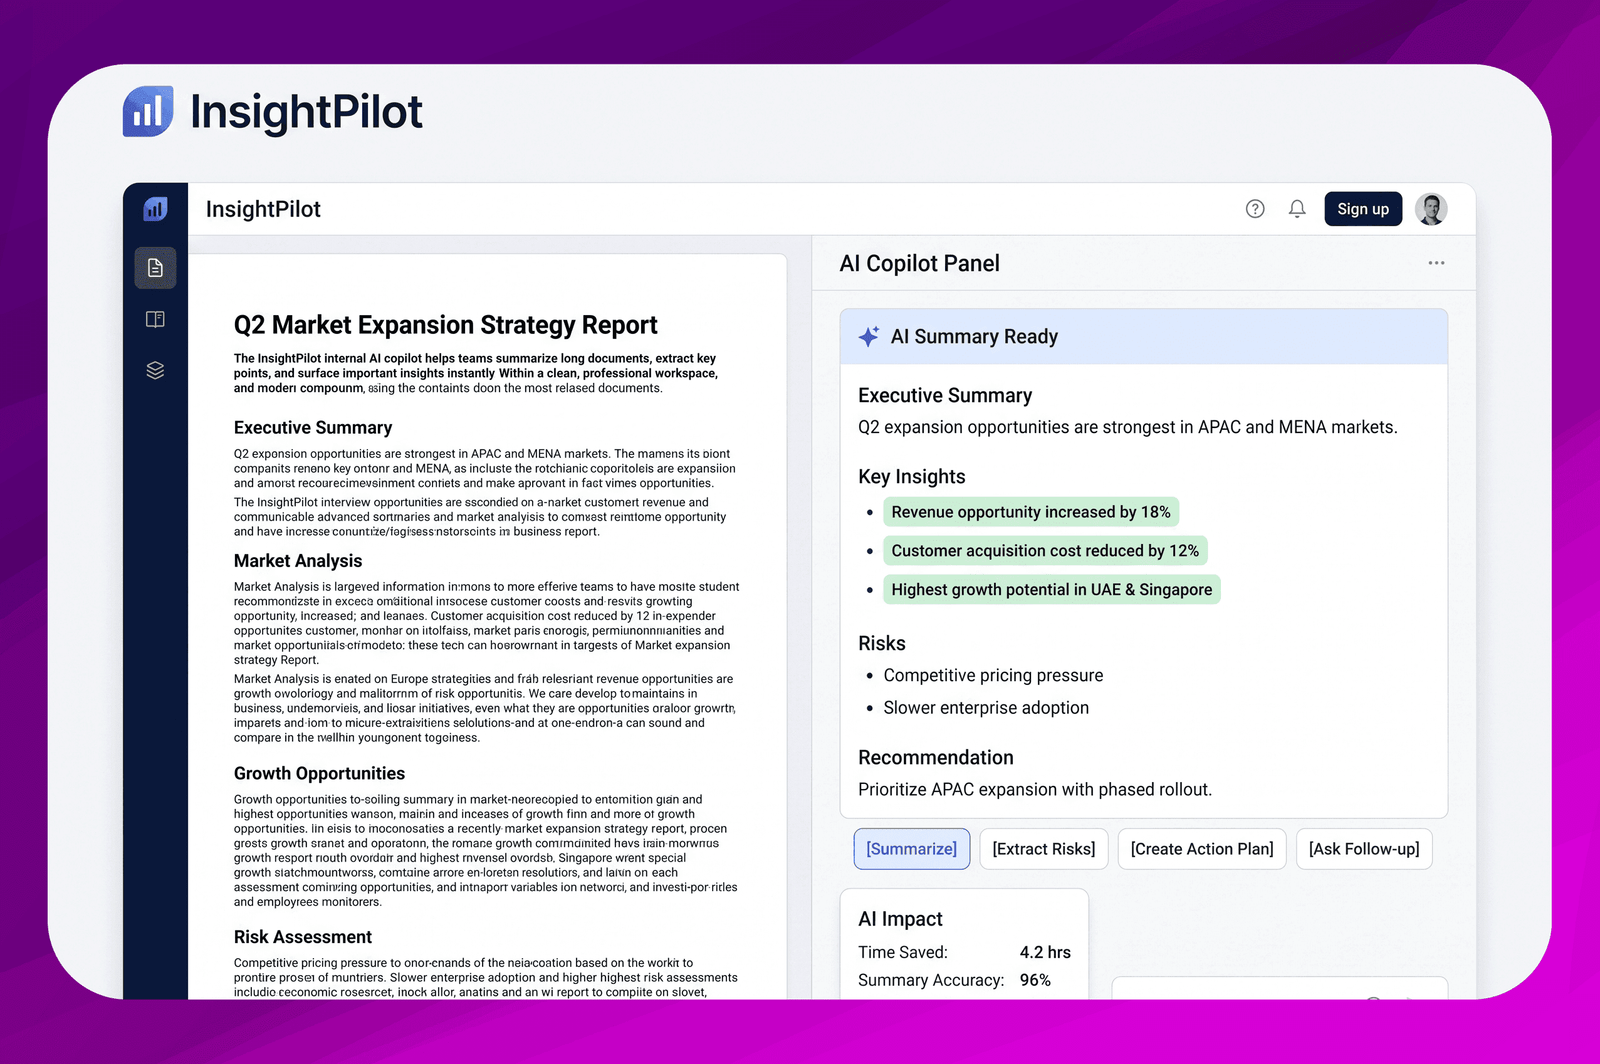Click the 'AI Copilot Panel' title

point(920,263)
